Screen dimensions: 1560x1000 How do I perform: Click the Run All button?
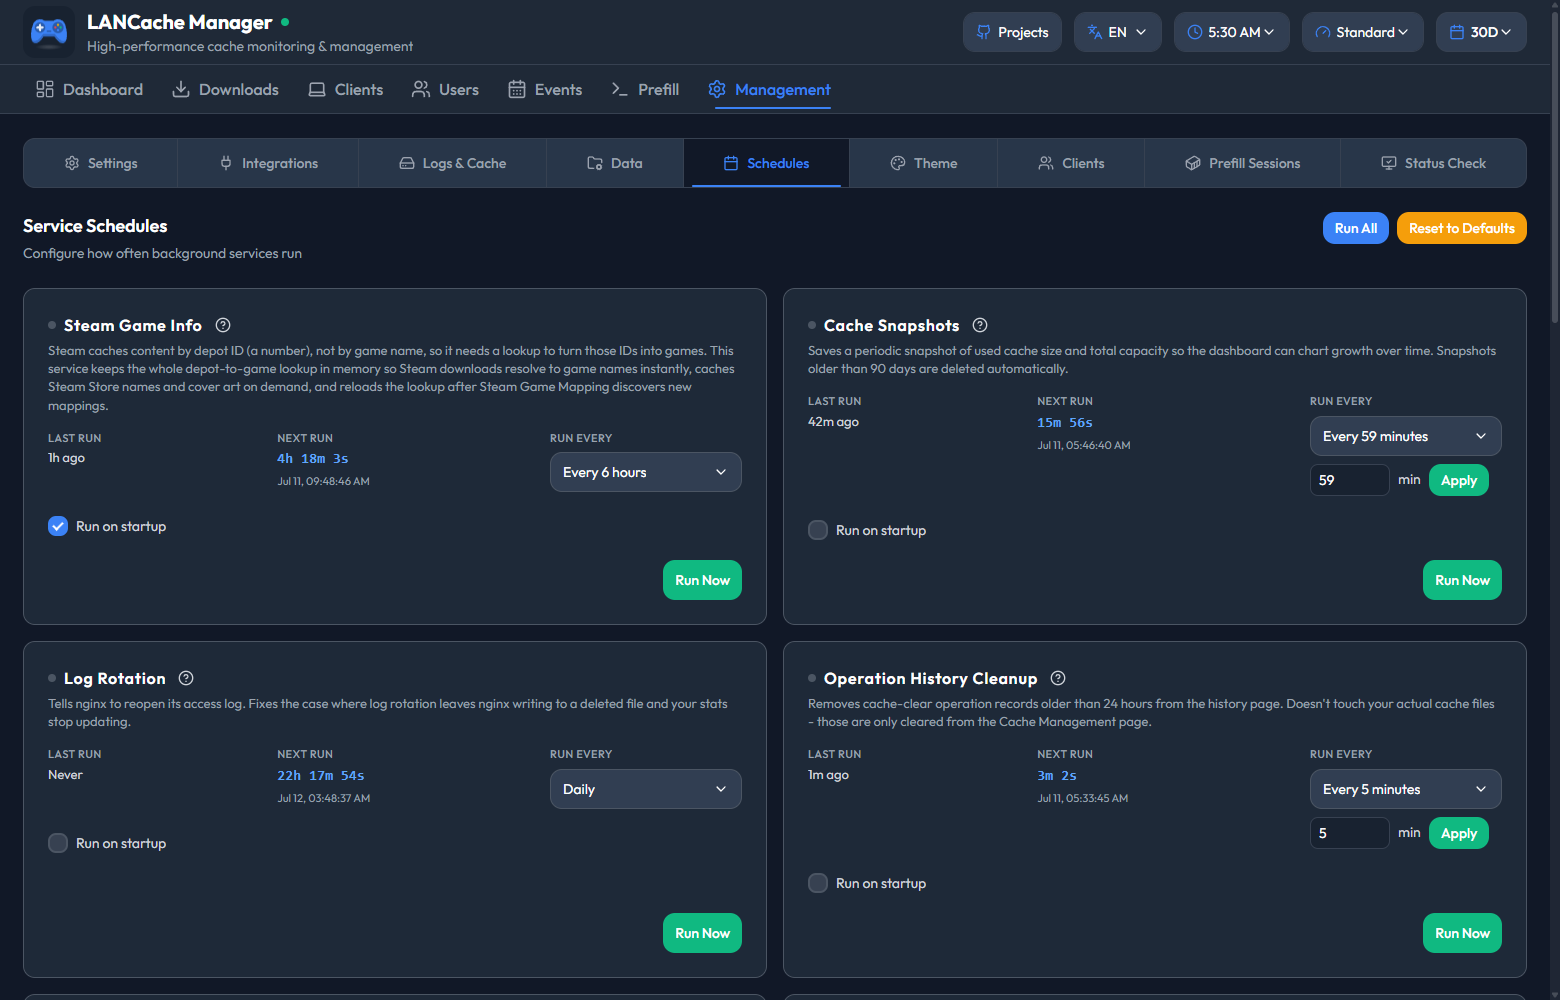[x=1356, y=228]
